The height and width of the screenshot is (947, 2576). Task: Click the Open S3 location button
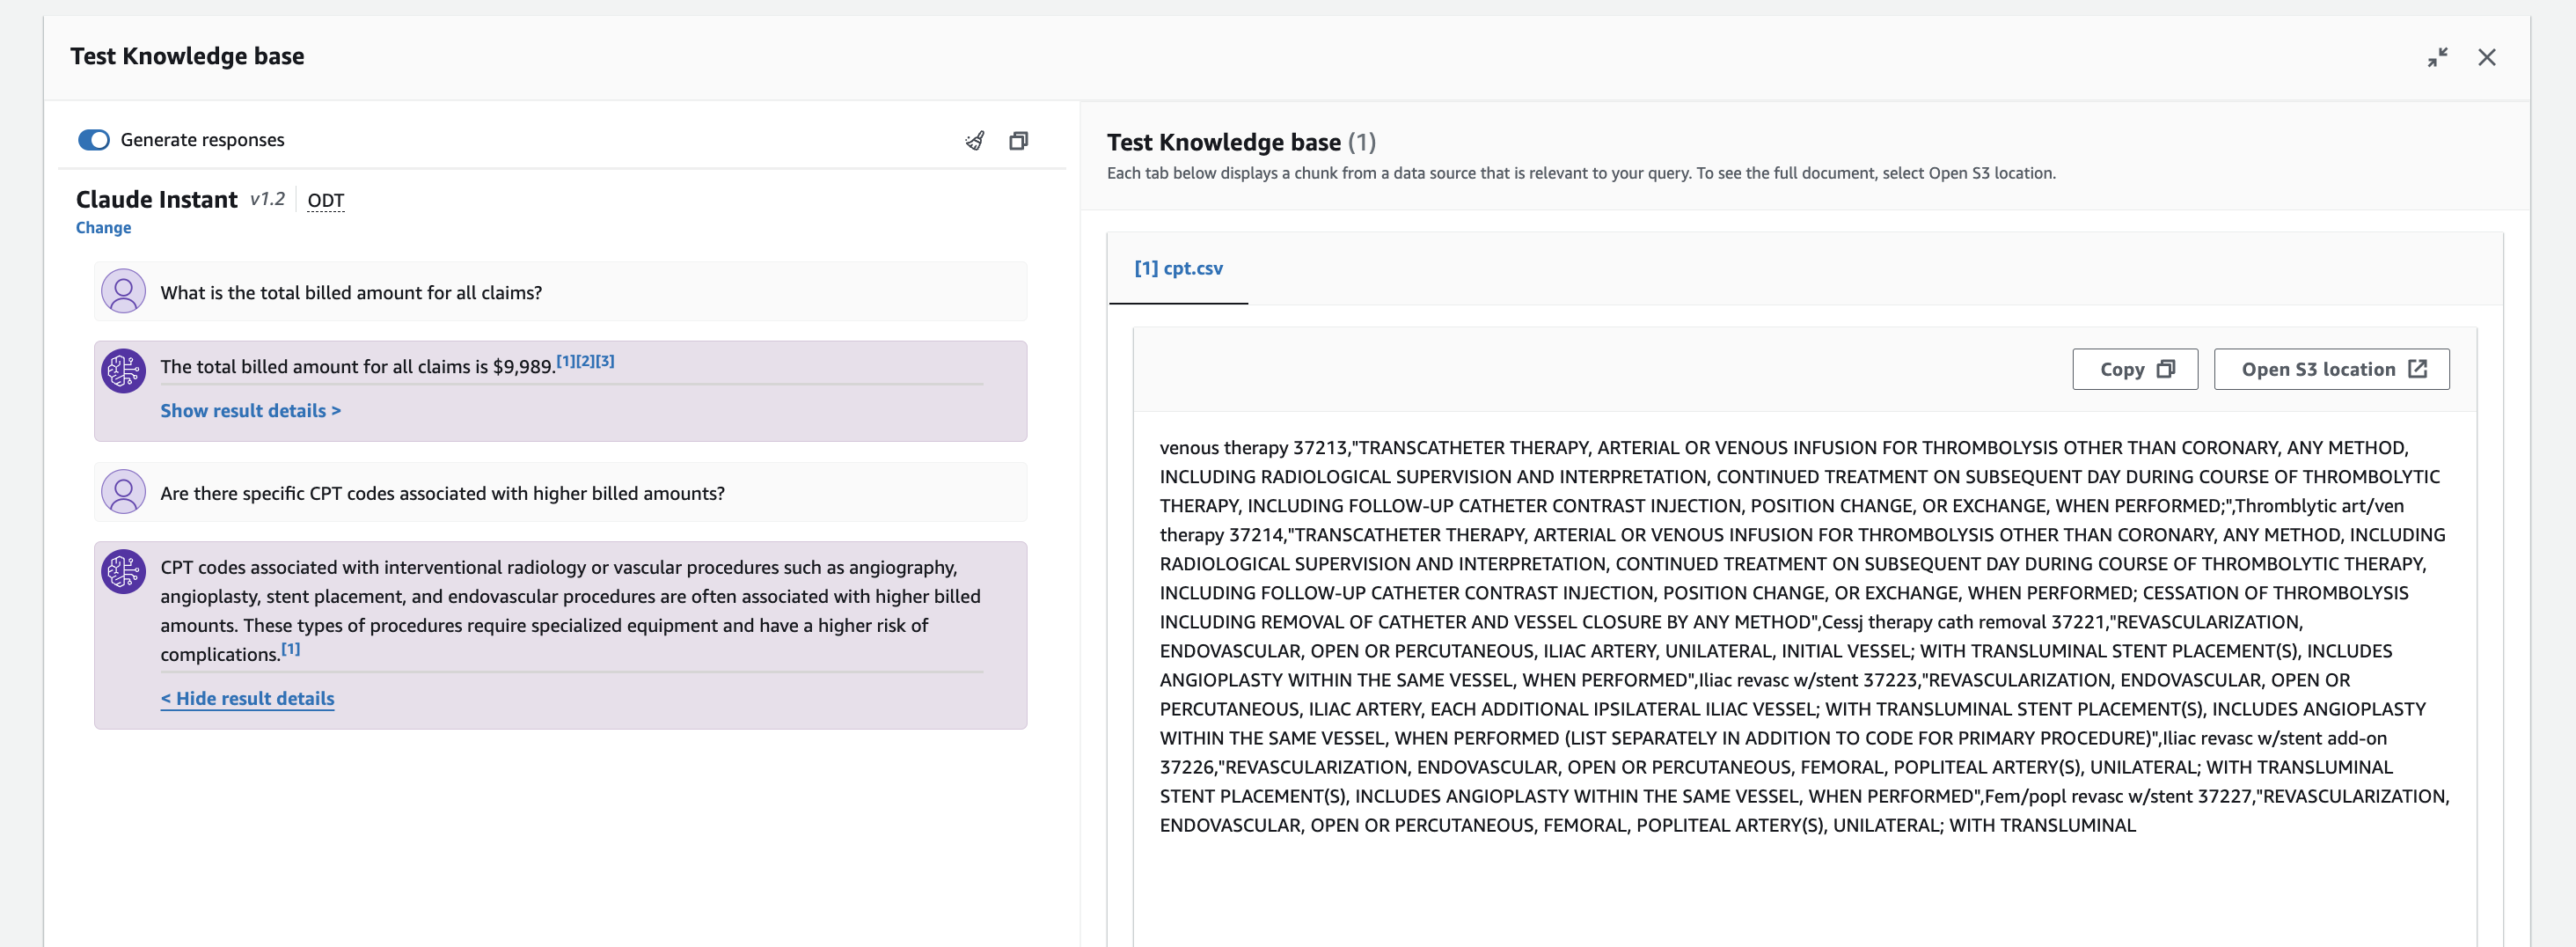tap(2331, 368)
